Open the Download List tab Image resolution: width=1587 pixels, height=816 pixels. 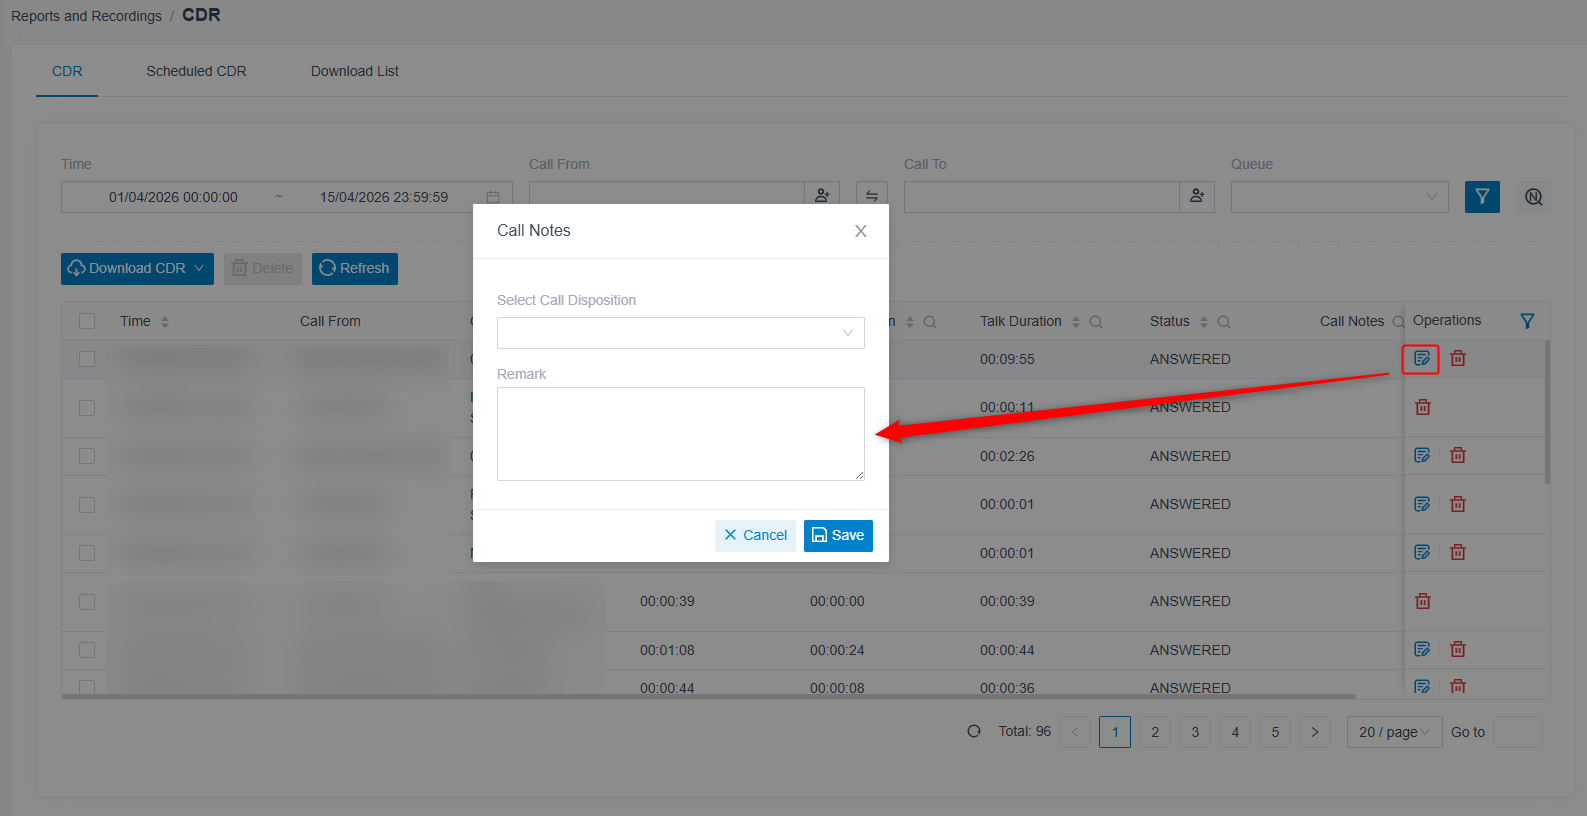pos(355,71)
